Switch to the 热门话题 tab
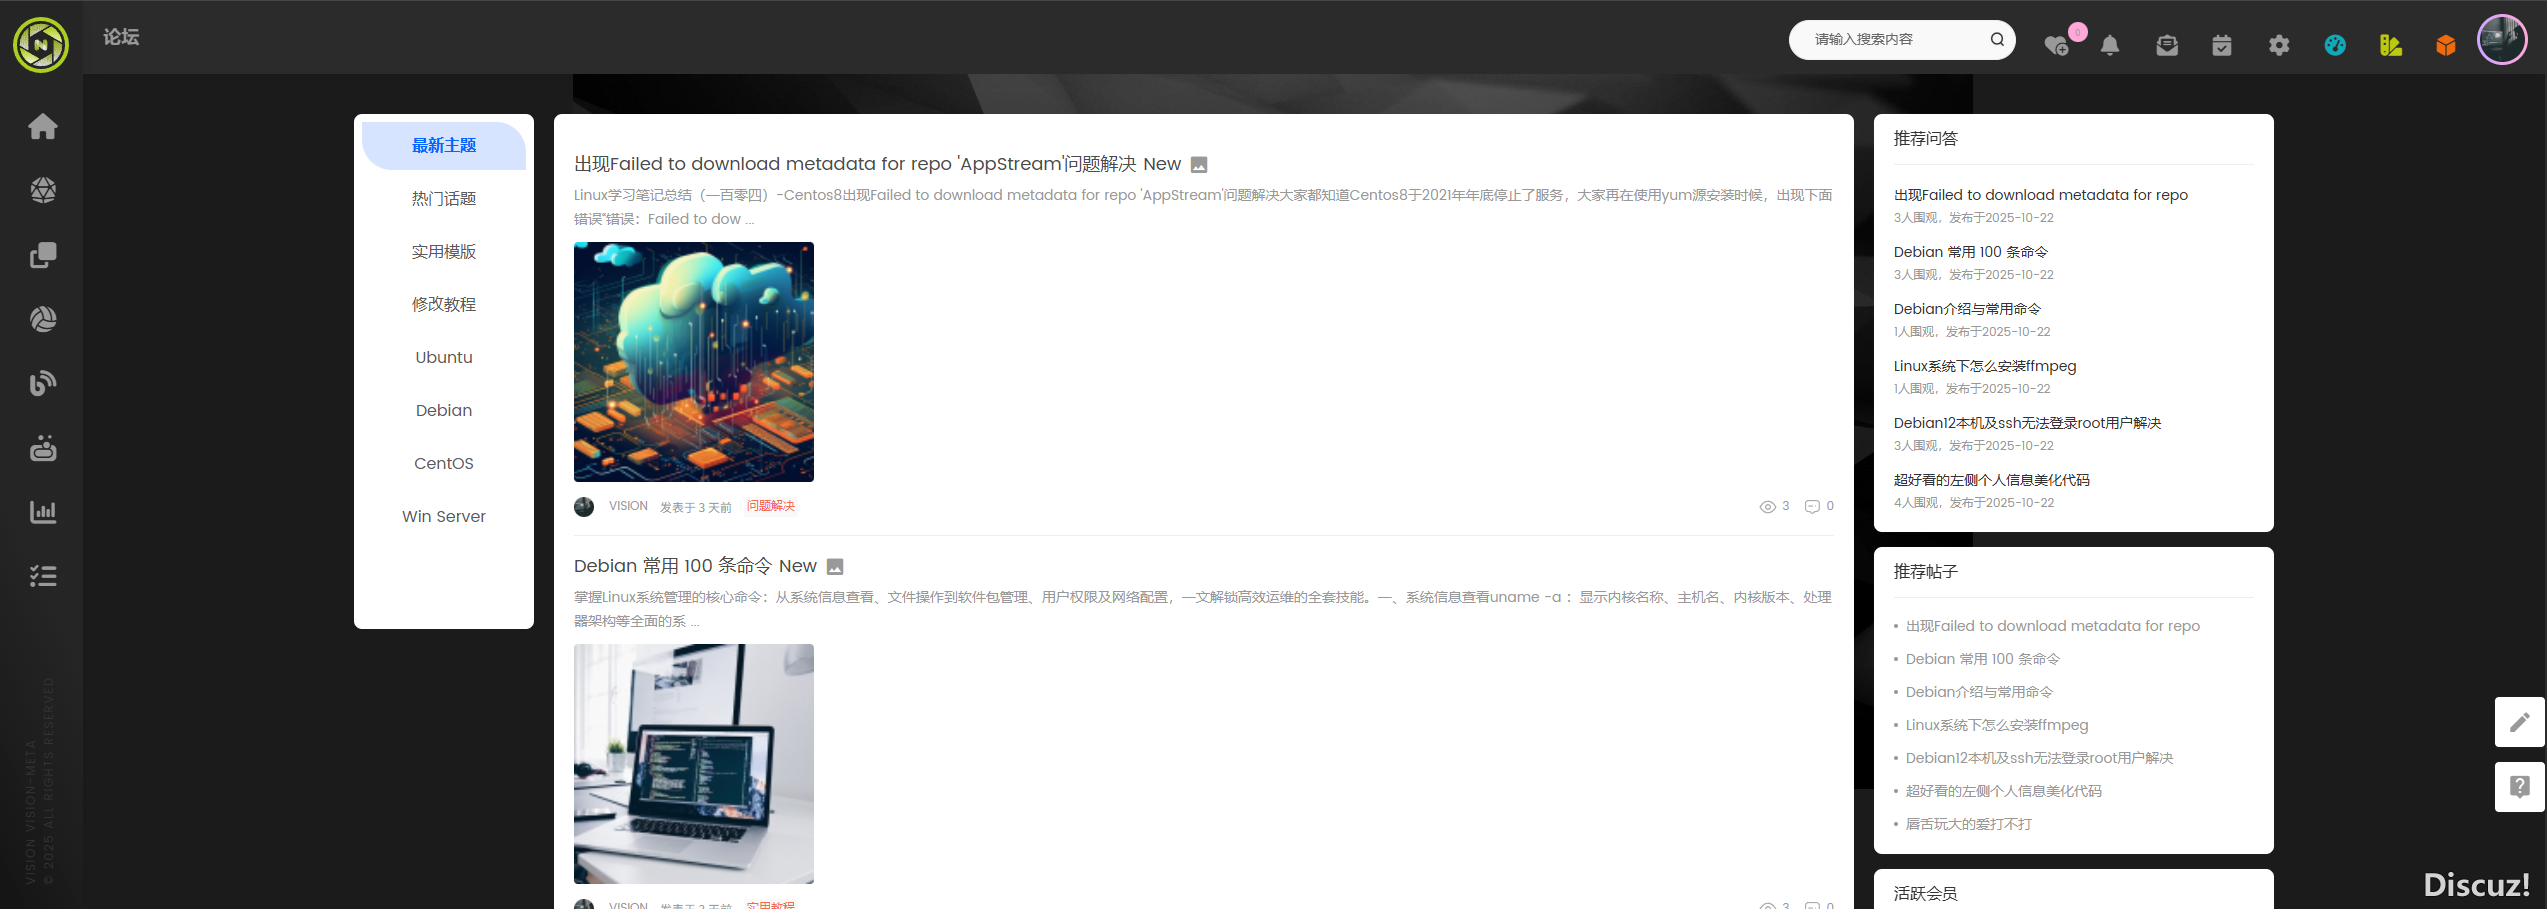 [444, 199]
